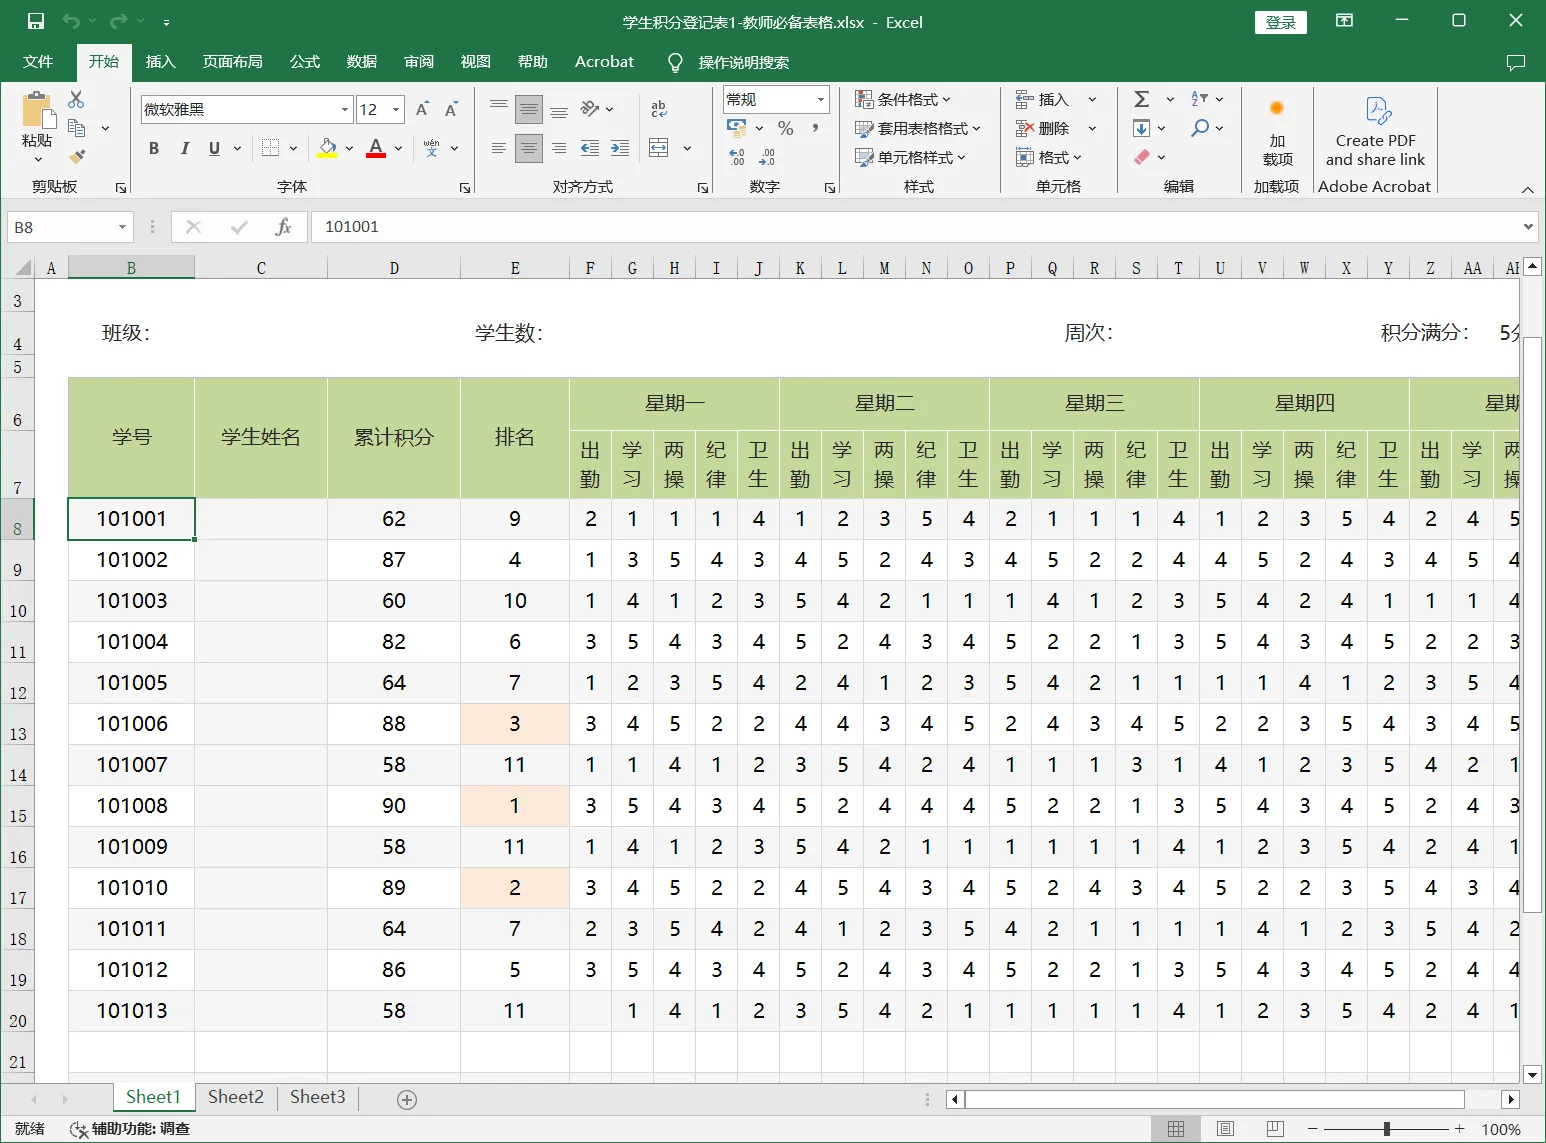1546x1143 pixels.
Task: Click the Top Align icon
Action: click(499, 108)
